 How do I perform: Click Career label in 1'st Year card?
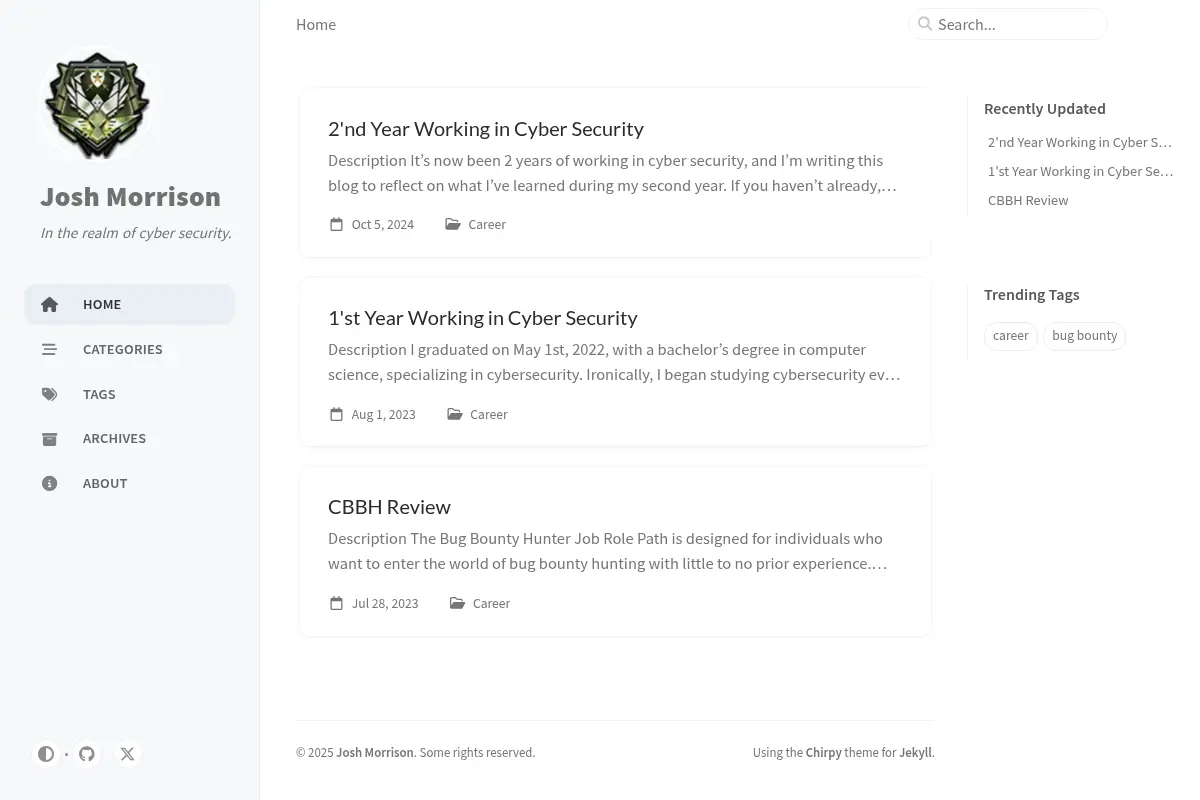(489, 414)
